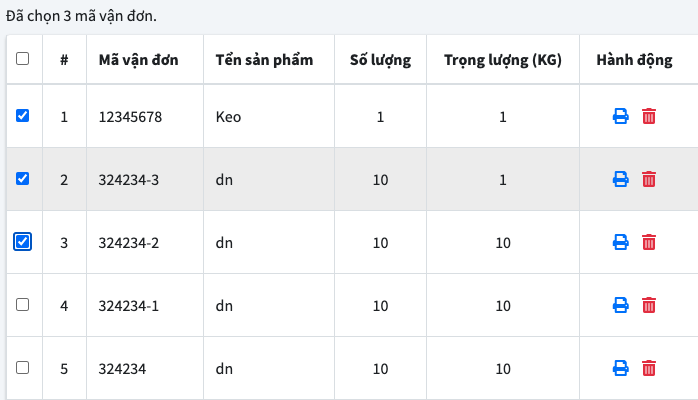The width and height of the screenshot is (698, 400).
Task: Delete waybill 324234-3 row
Action: (x=649, y=179)
